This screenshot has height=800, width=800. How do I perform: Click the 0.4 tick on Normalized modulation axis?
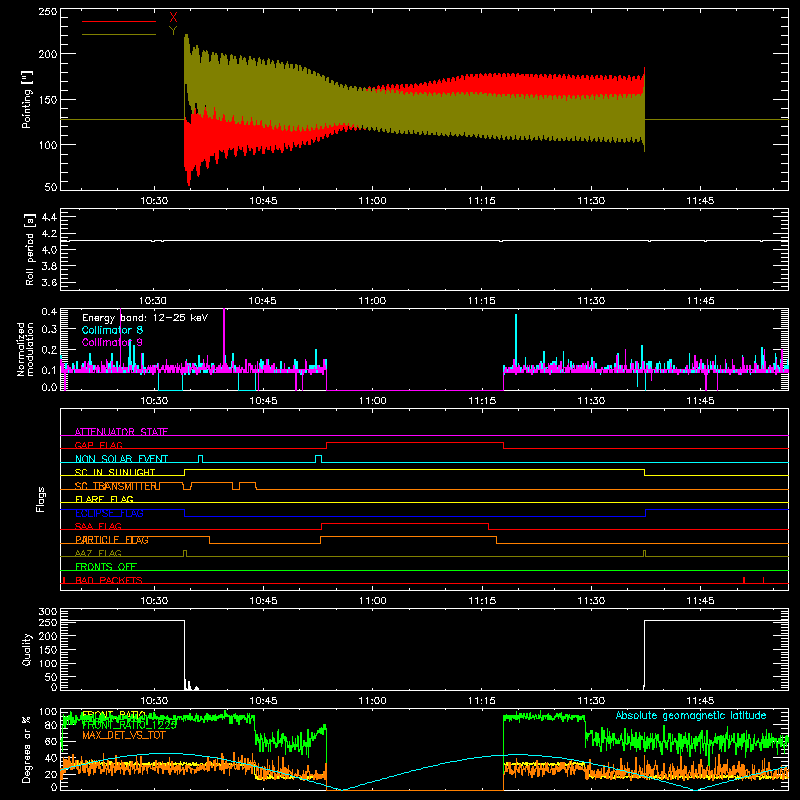[x=49, y=312]
